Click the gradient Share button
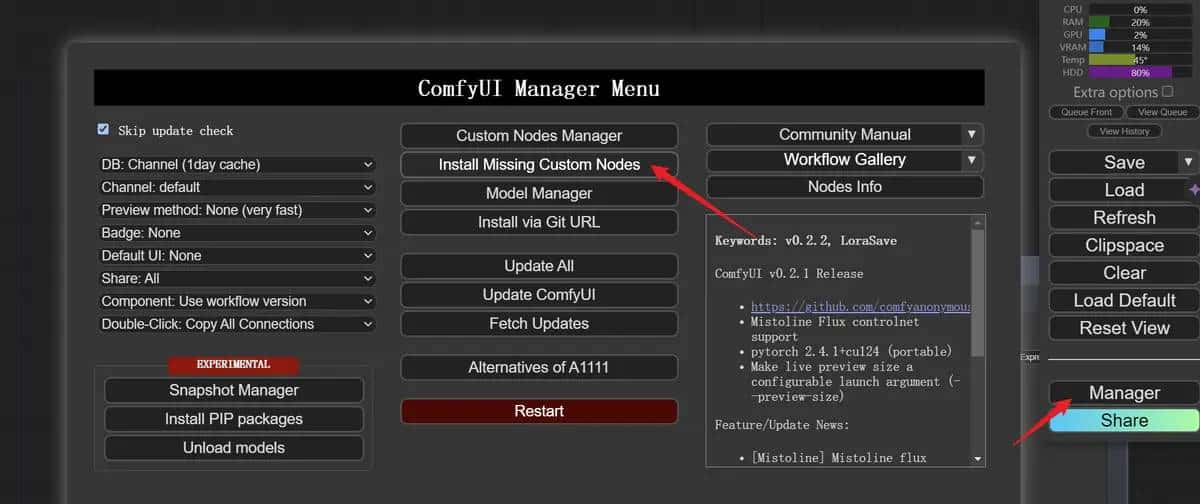Image resolution: width=1200 pixels, height=504 pixels. (1124, 421)
